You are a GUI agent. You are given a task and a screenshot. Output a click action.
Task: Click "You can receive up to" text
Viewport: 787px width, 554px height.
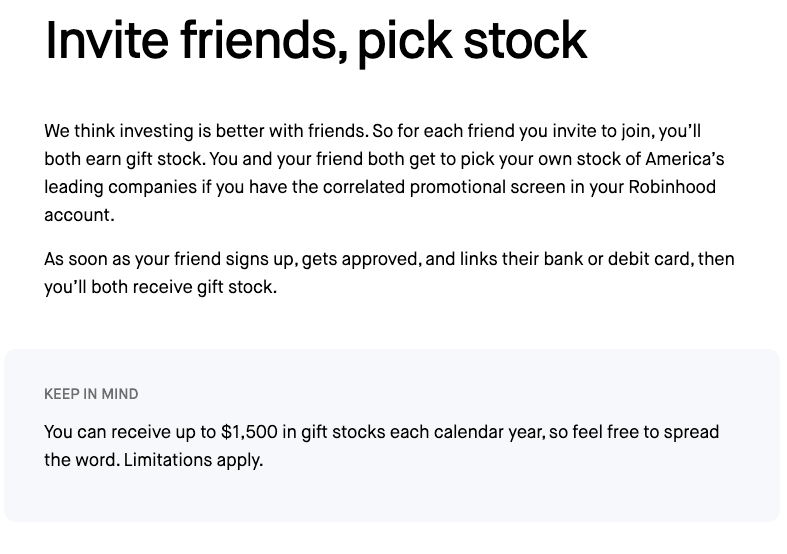131,432
